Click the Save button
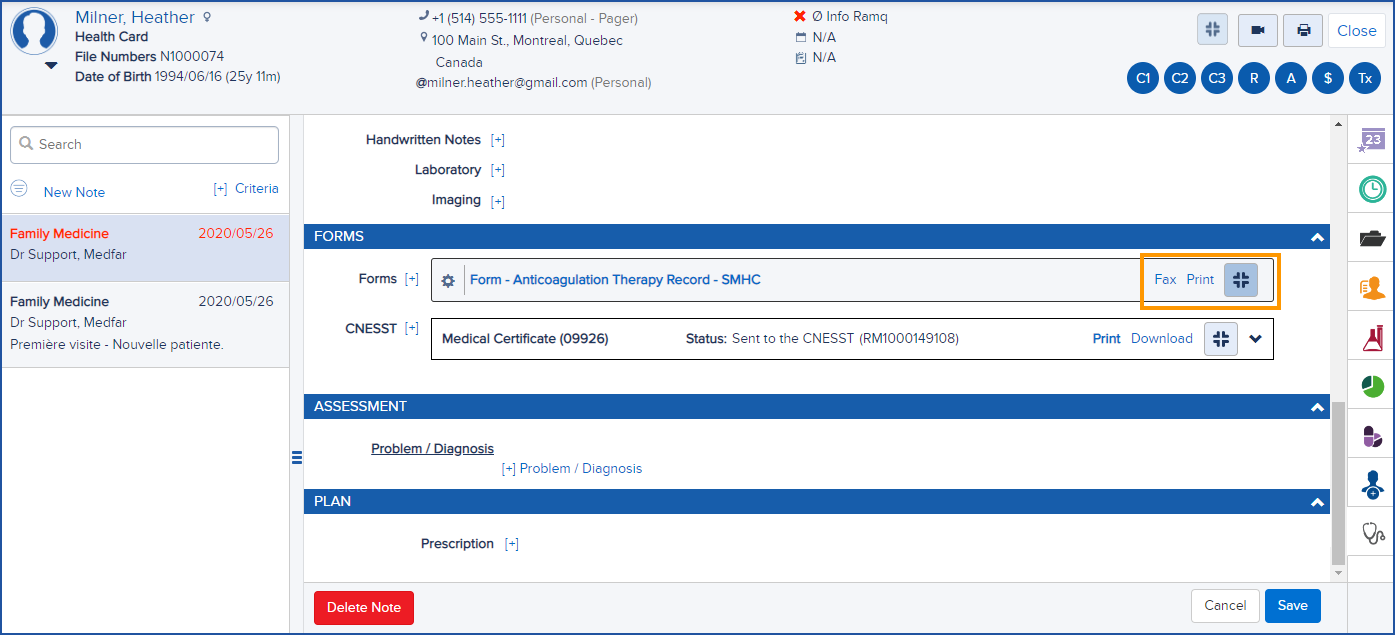The width and height of the screenshot is (1395, 635). point(1292,605)
